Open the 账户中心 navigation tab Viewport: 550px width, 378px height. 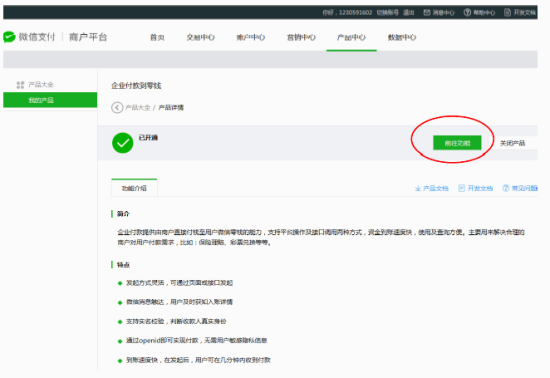[250, 37]
